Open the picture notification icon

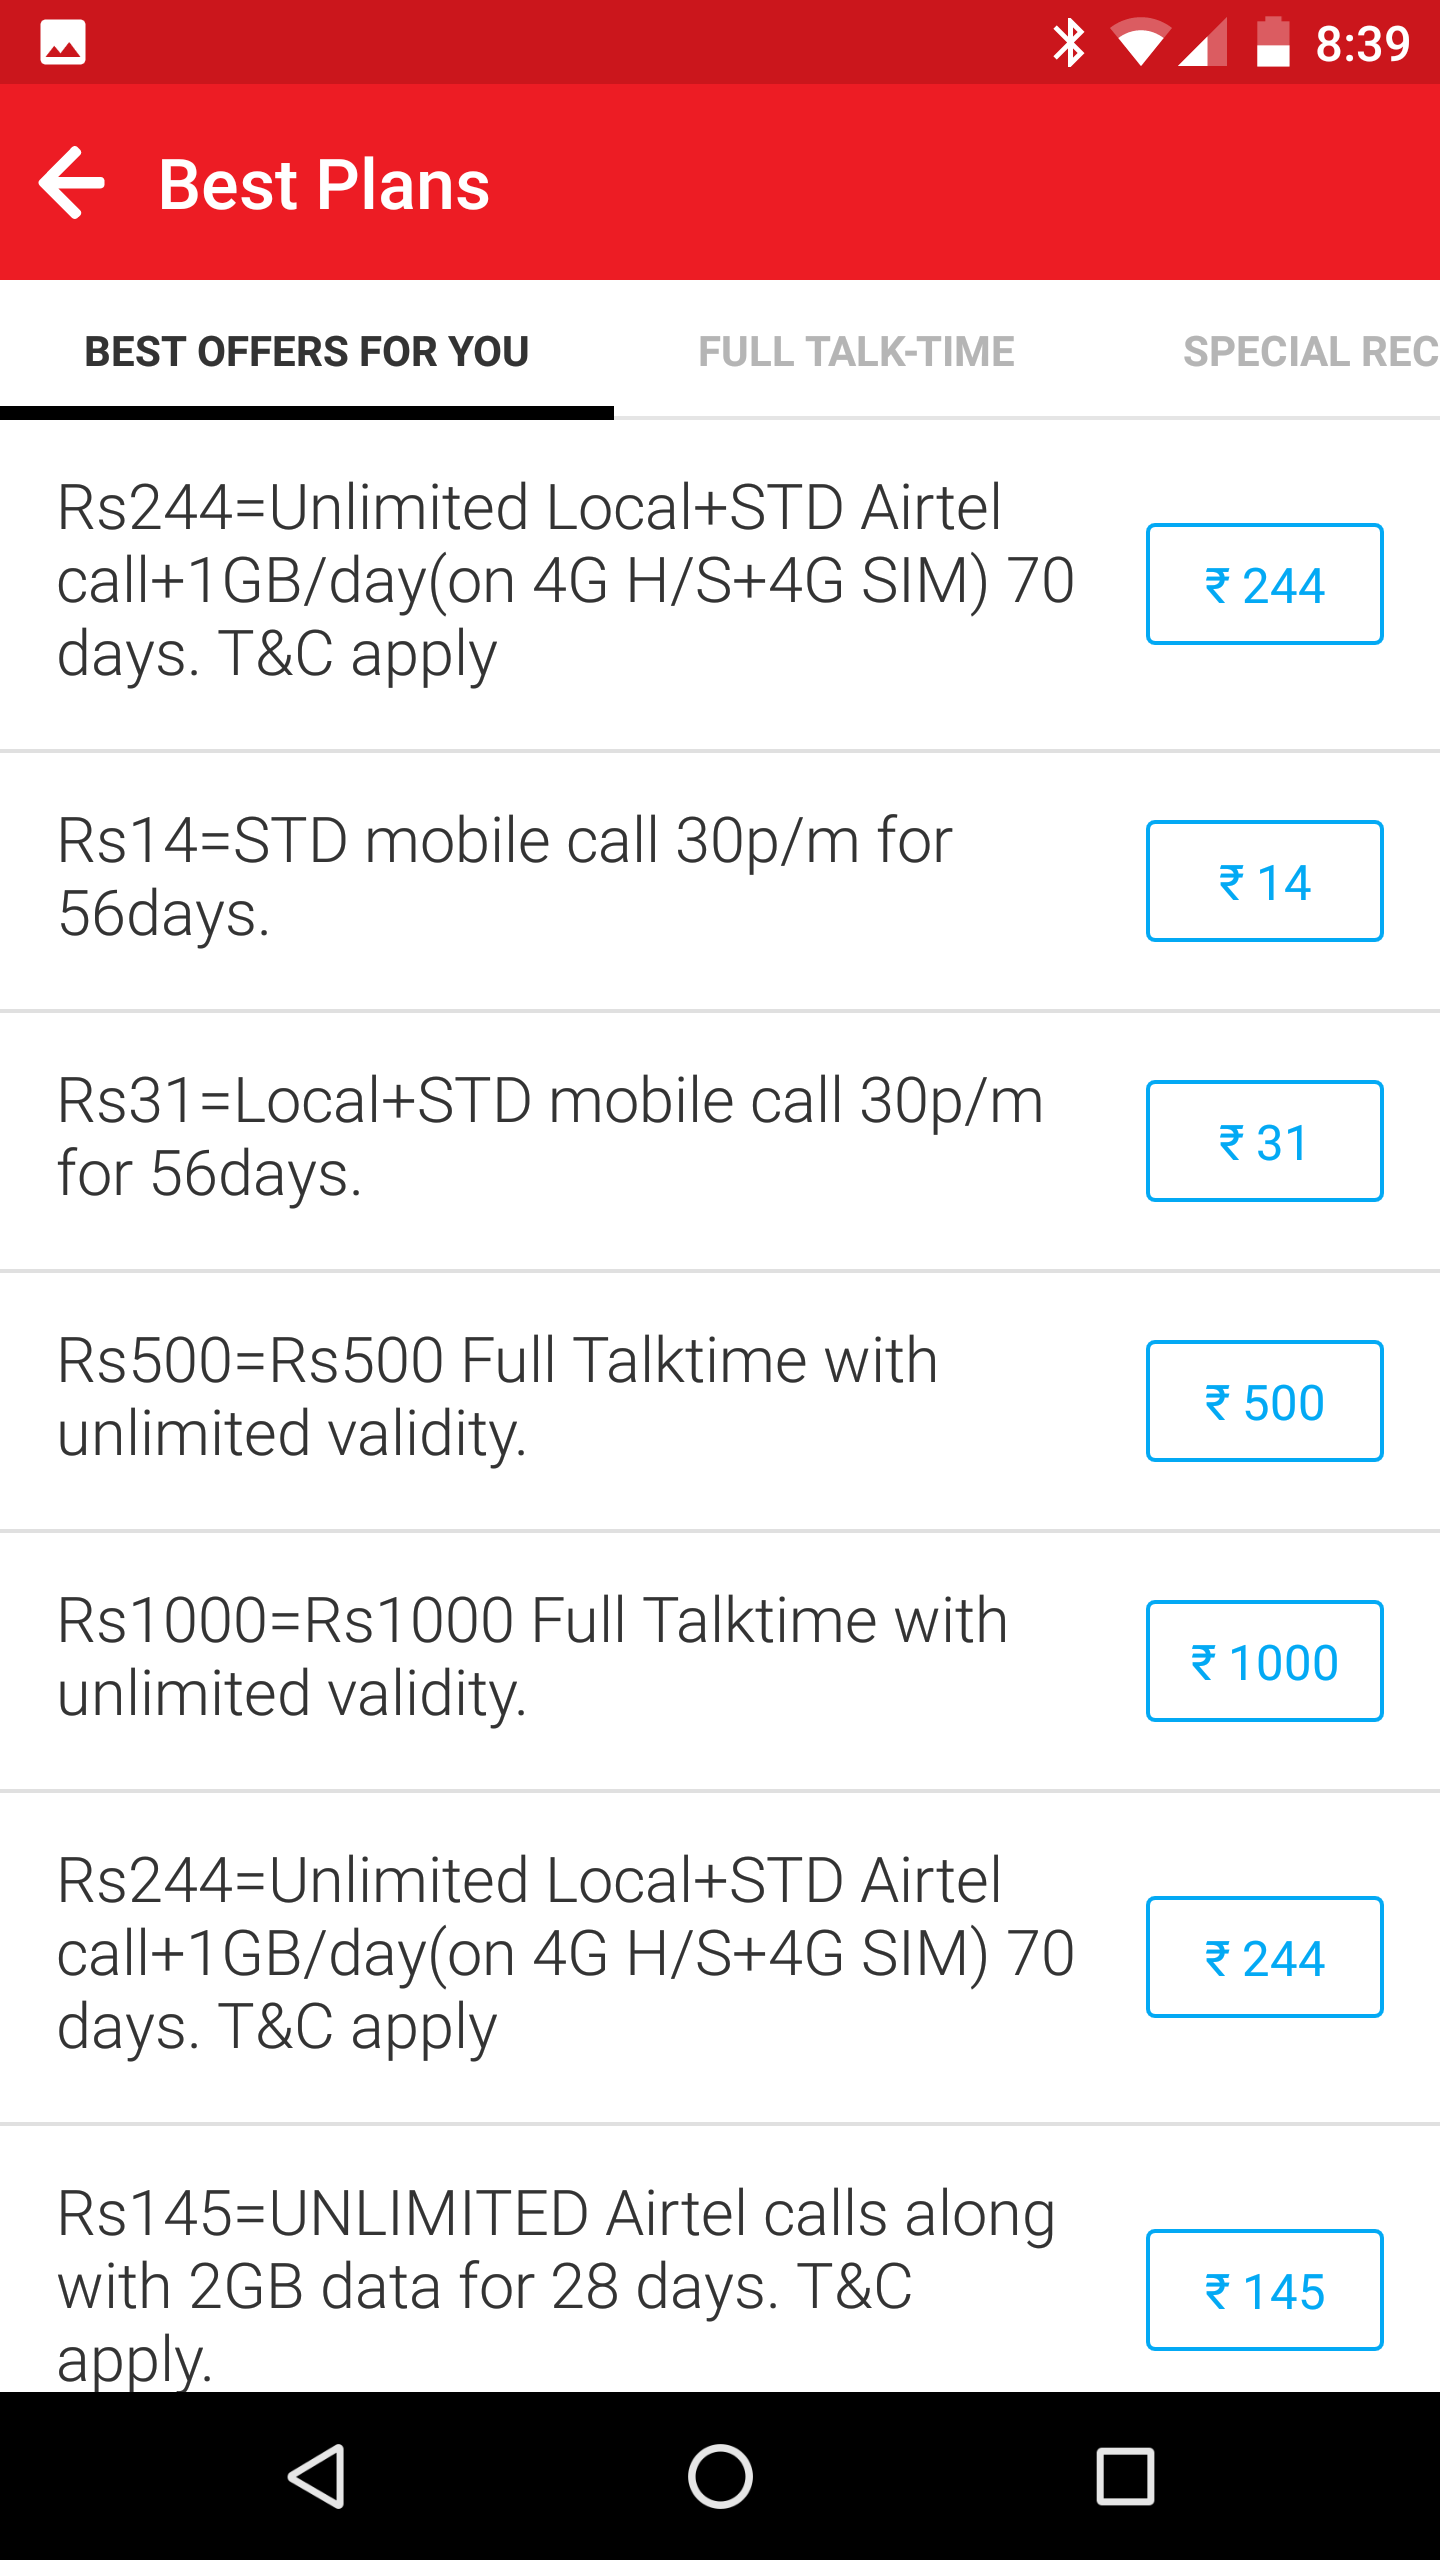62,42
